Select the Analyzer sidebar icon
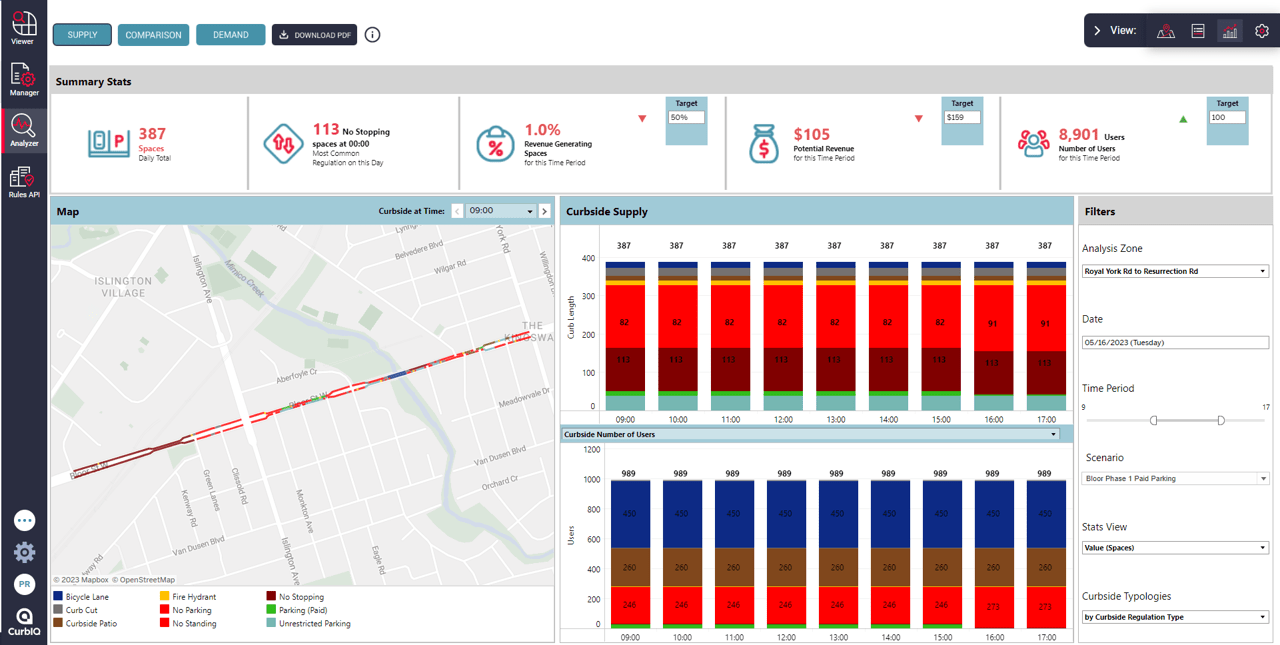 tap(22, 128)
